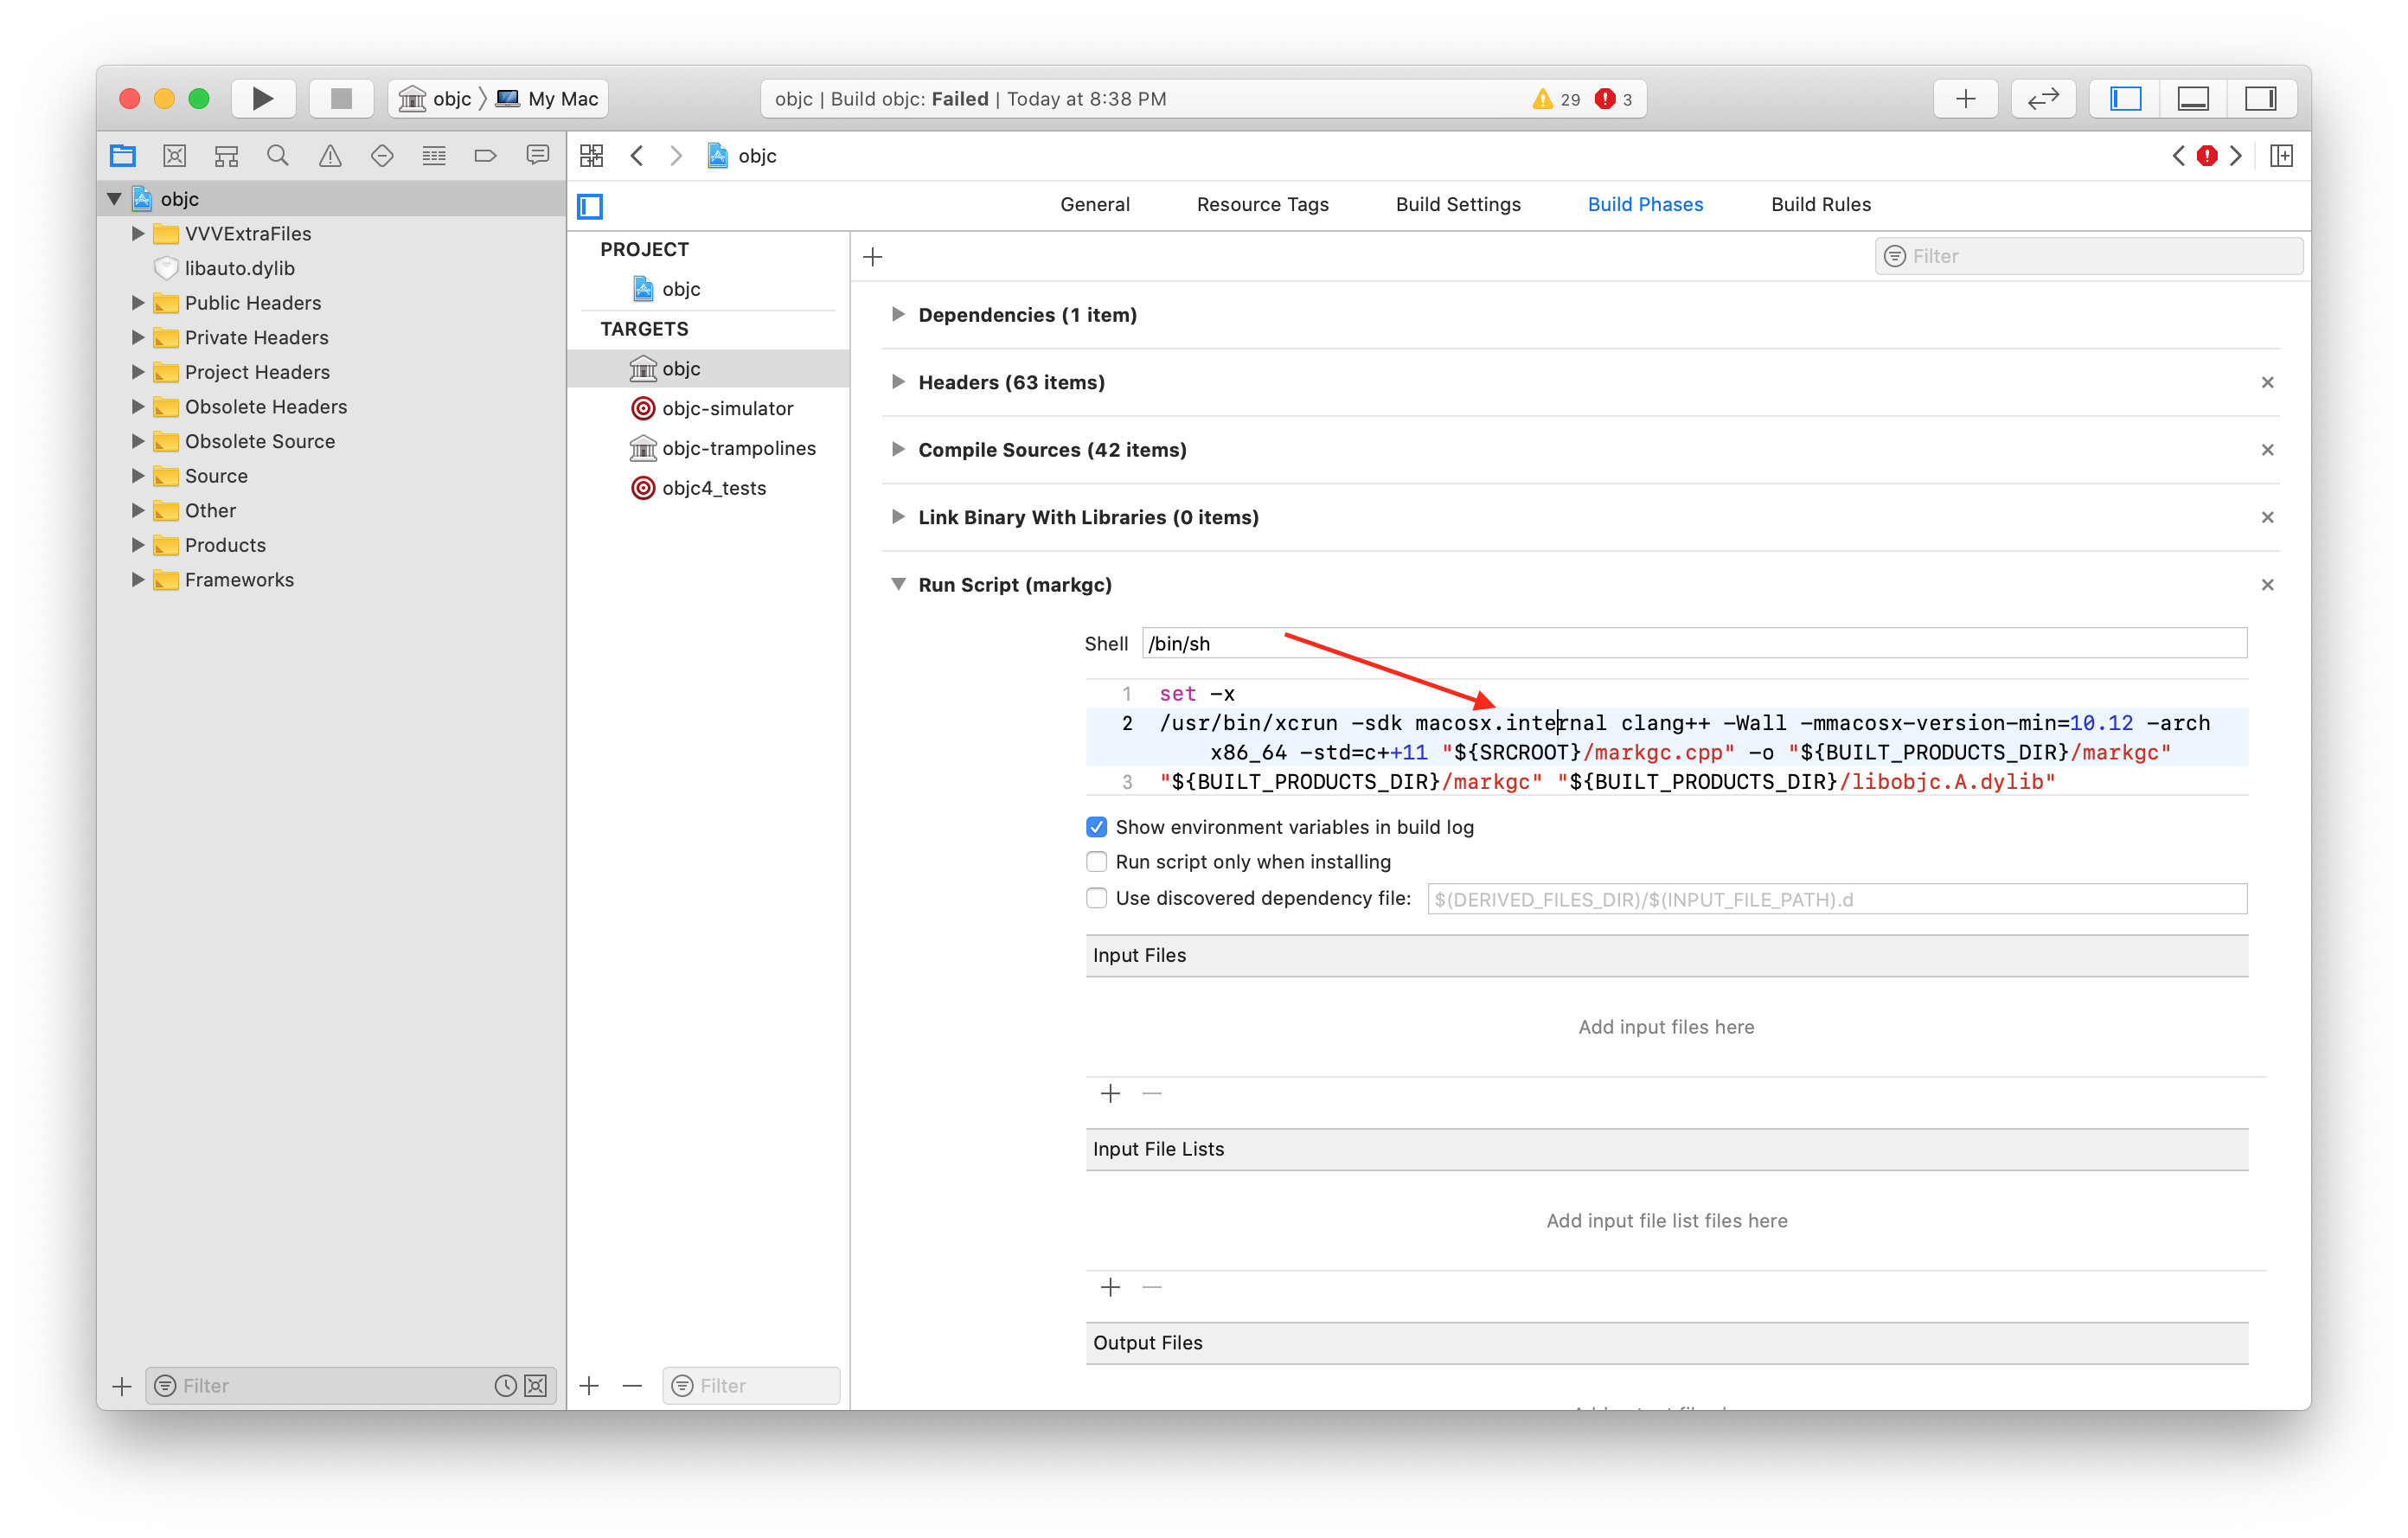Add an input file plus button
2408x1538 pixels.
pos(1110,1094)
